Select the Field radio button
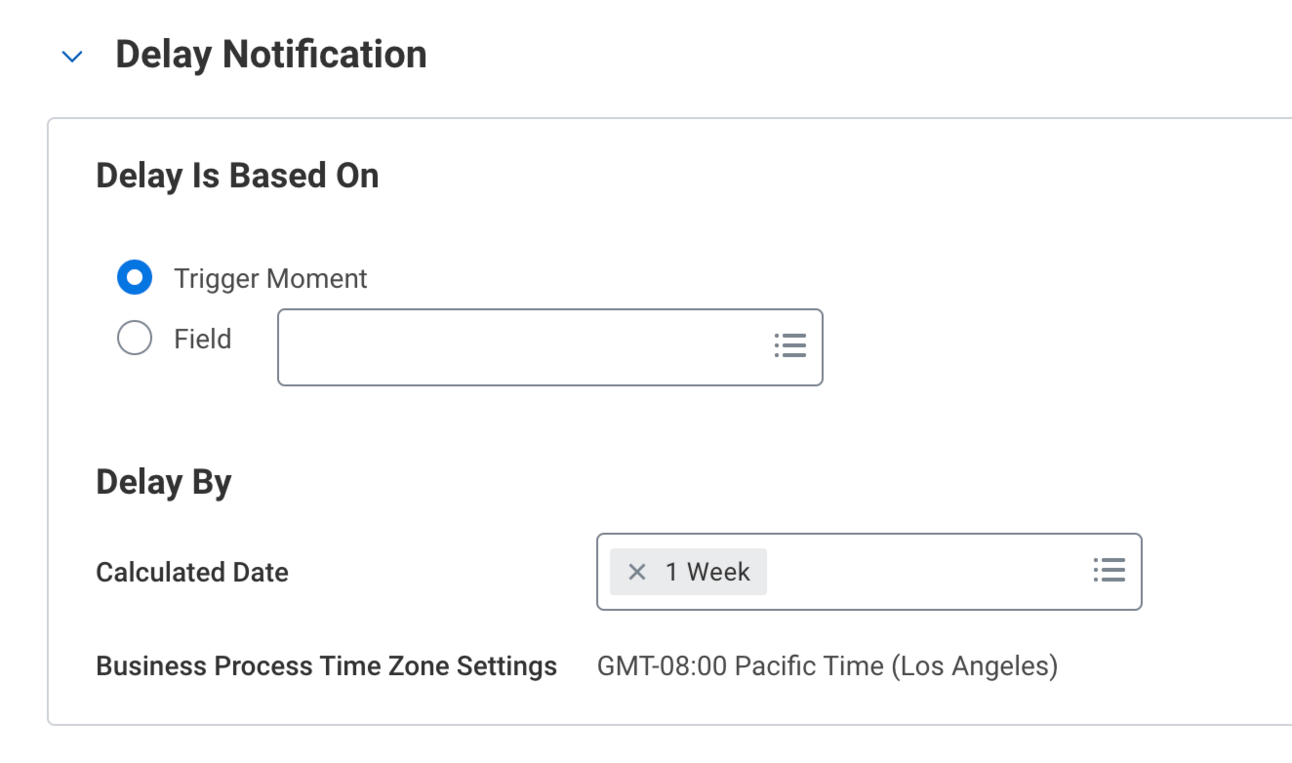The width and height of the screenshot is (1292, 763). (135, 339)
